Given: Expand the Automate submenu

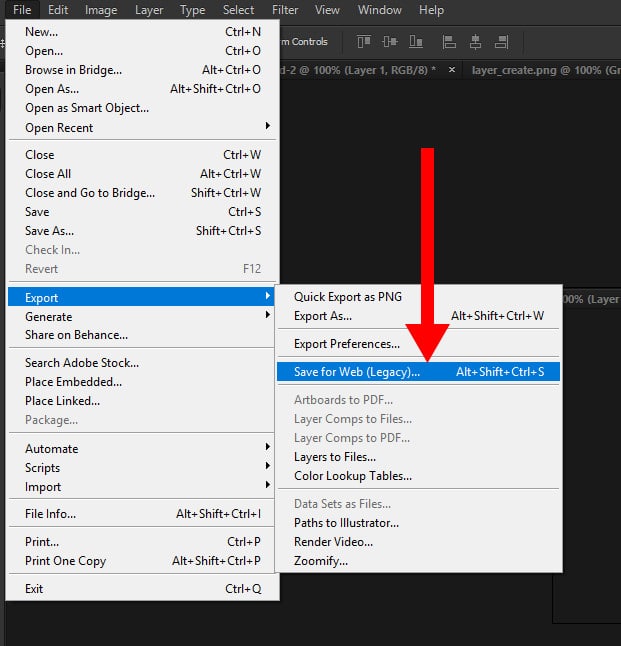Looking at the screenshot, I should pyautogui.click(x=141, y=448).
